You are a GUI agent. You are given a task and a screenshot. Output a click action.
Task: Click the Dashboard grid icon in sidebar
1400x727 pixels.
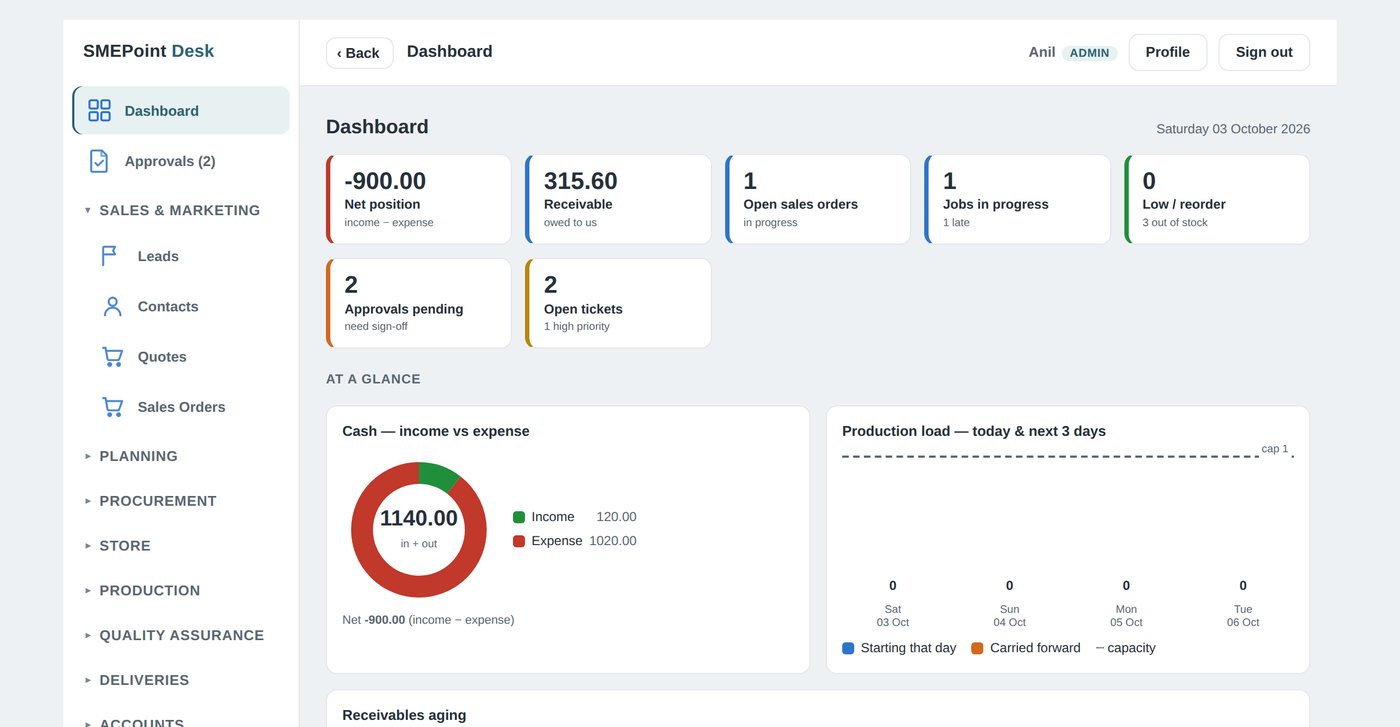[x=99, y=110]
